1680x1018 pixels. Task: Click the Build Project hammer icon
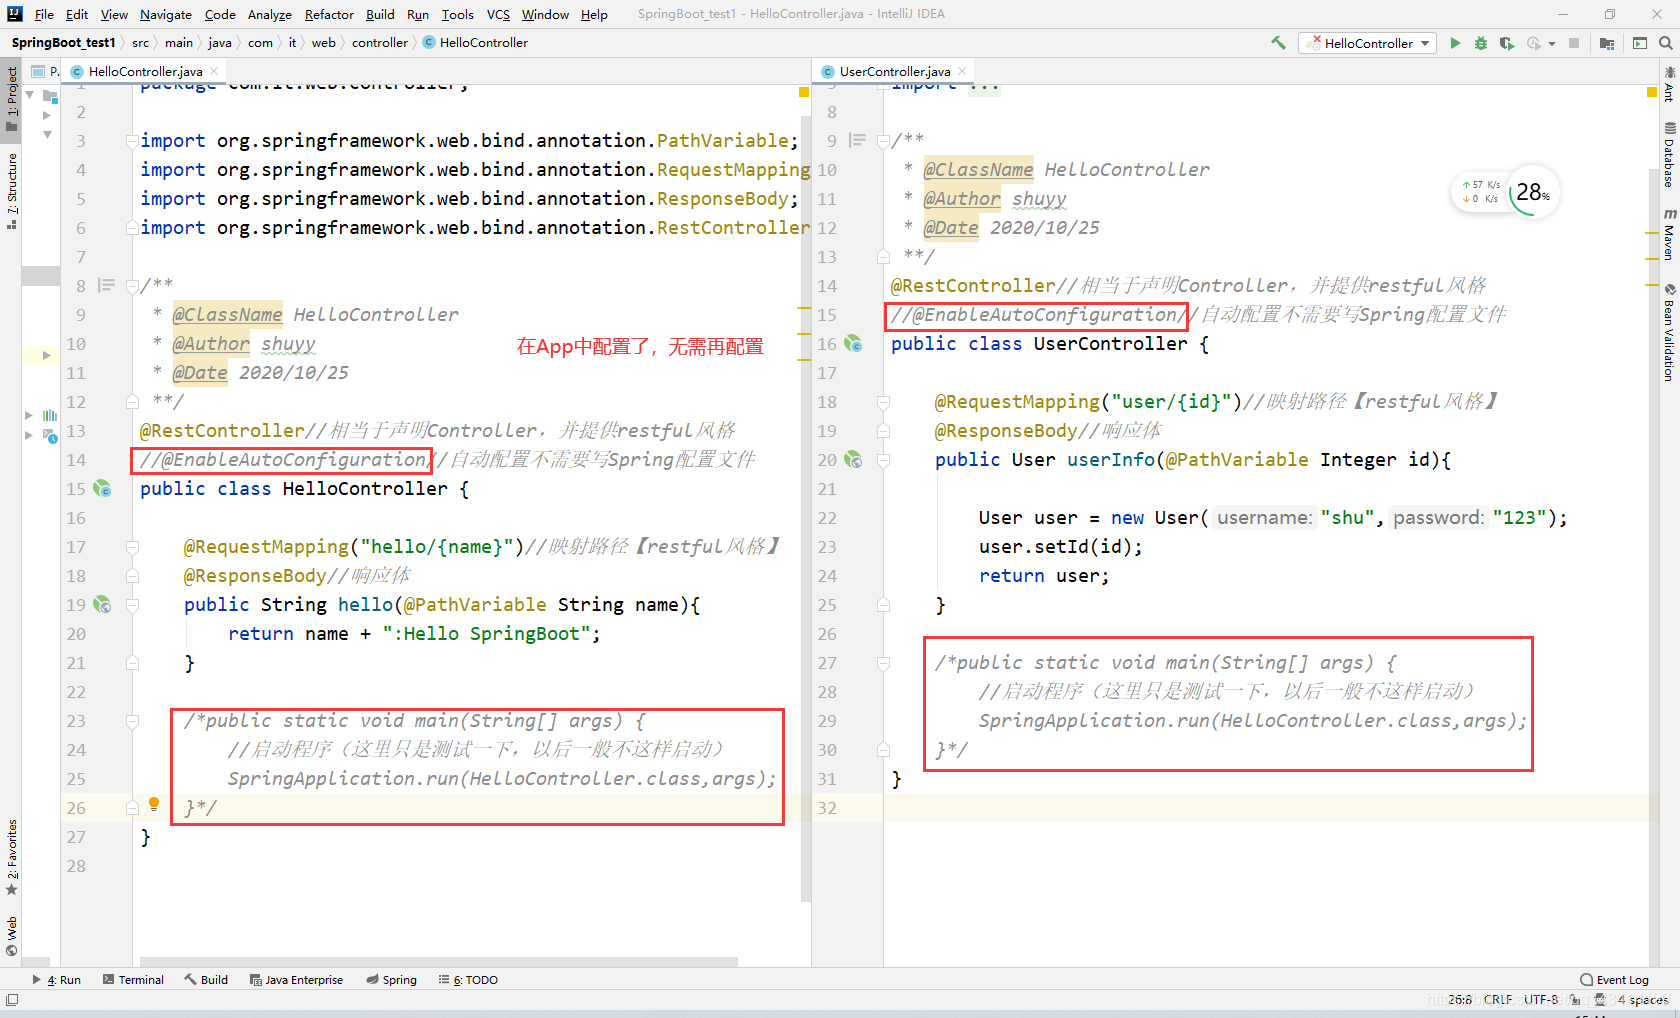(1278, 43)
